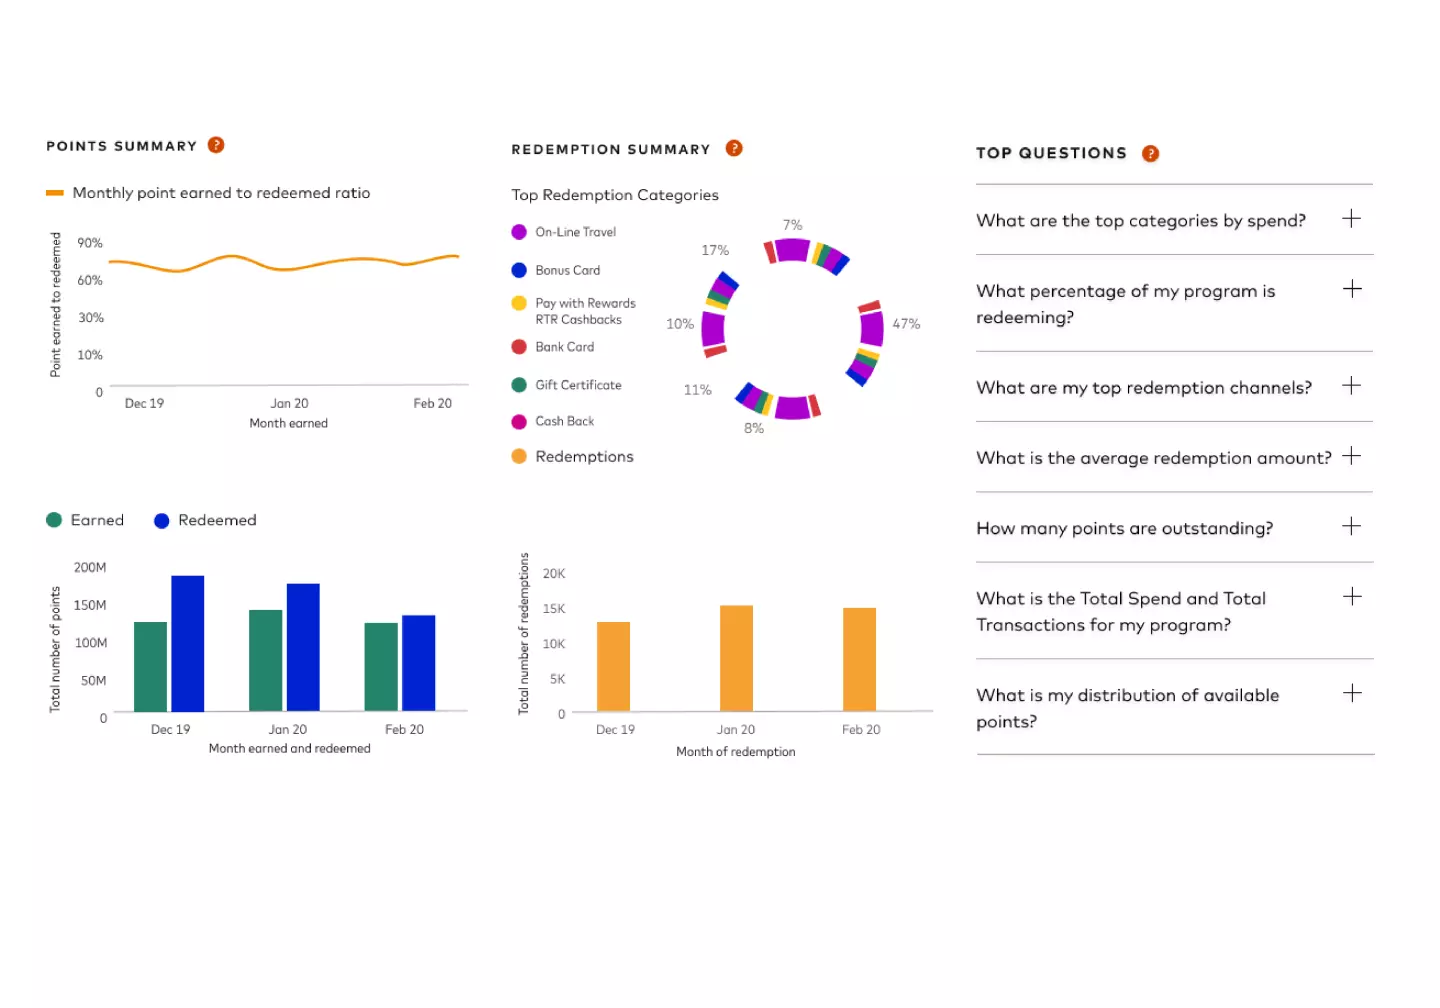Click plus icon beside points outstanding question
Viewport: 1440px width, 1008px height.
coord(1351,526)
